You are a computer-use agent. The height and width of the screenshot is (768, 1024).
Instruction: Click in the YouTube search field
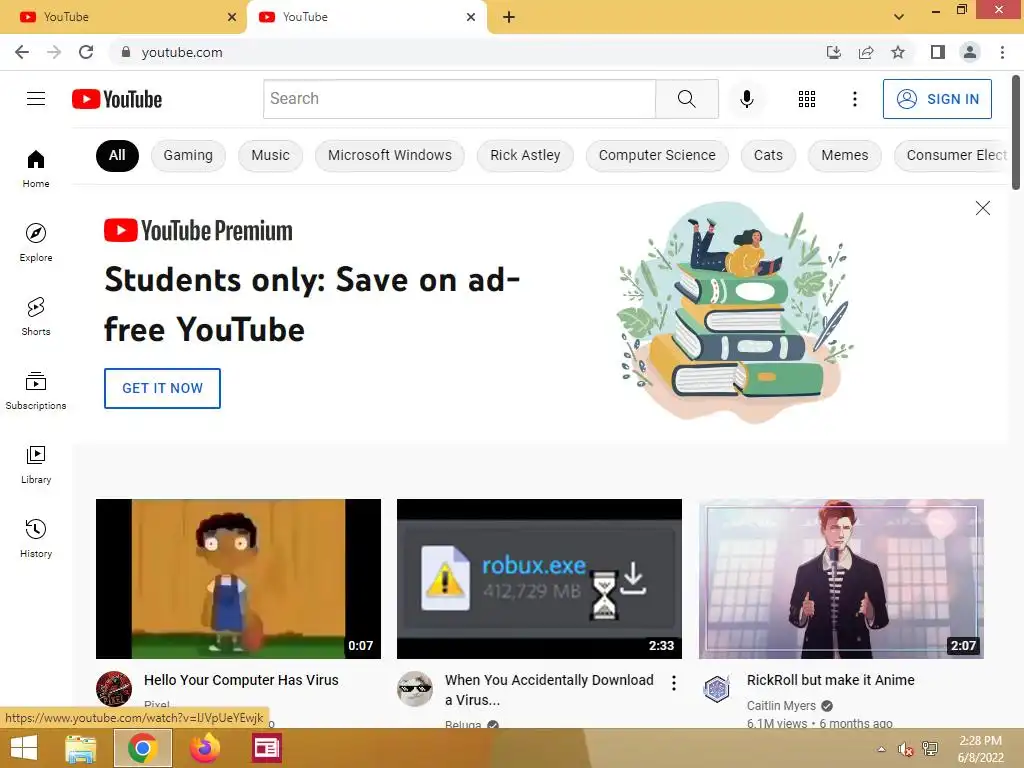[x=459, y=99]
